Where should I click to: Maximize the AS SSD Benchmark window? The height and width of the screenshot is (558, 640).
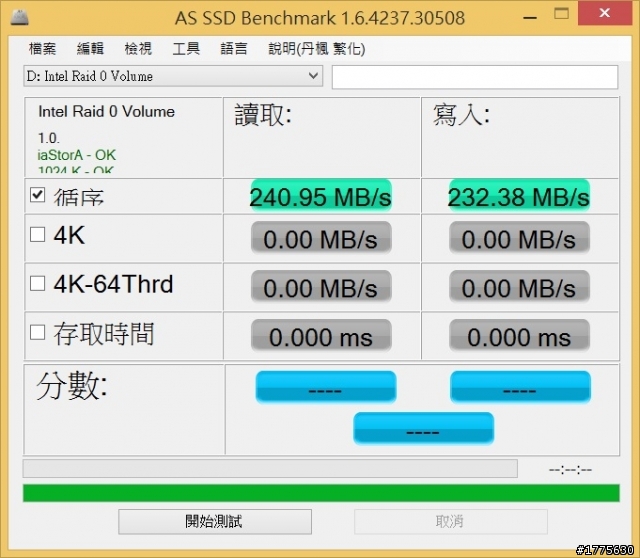(x=561, y=14)
